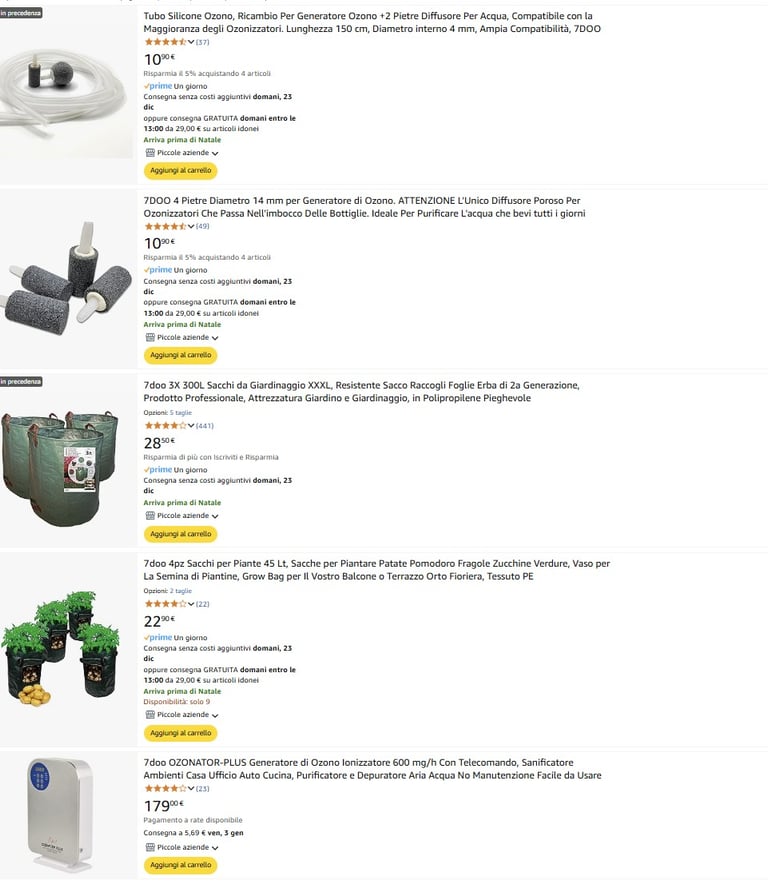Click the star rating of OZONATOR-PLUS generator
The height and width of the screenshot is (892, 768).
coord(166,788)
